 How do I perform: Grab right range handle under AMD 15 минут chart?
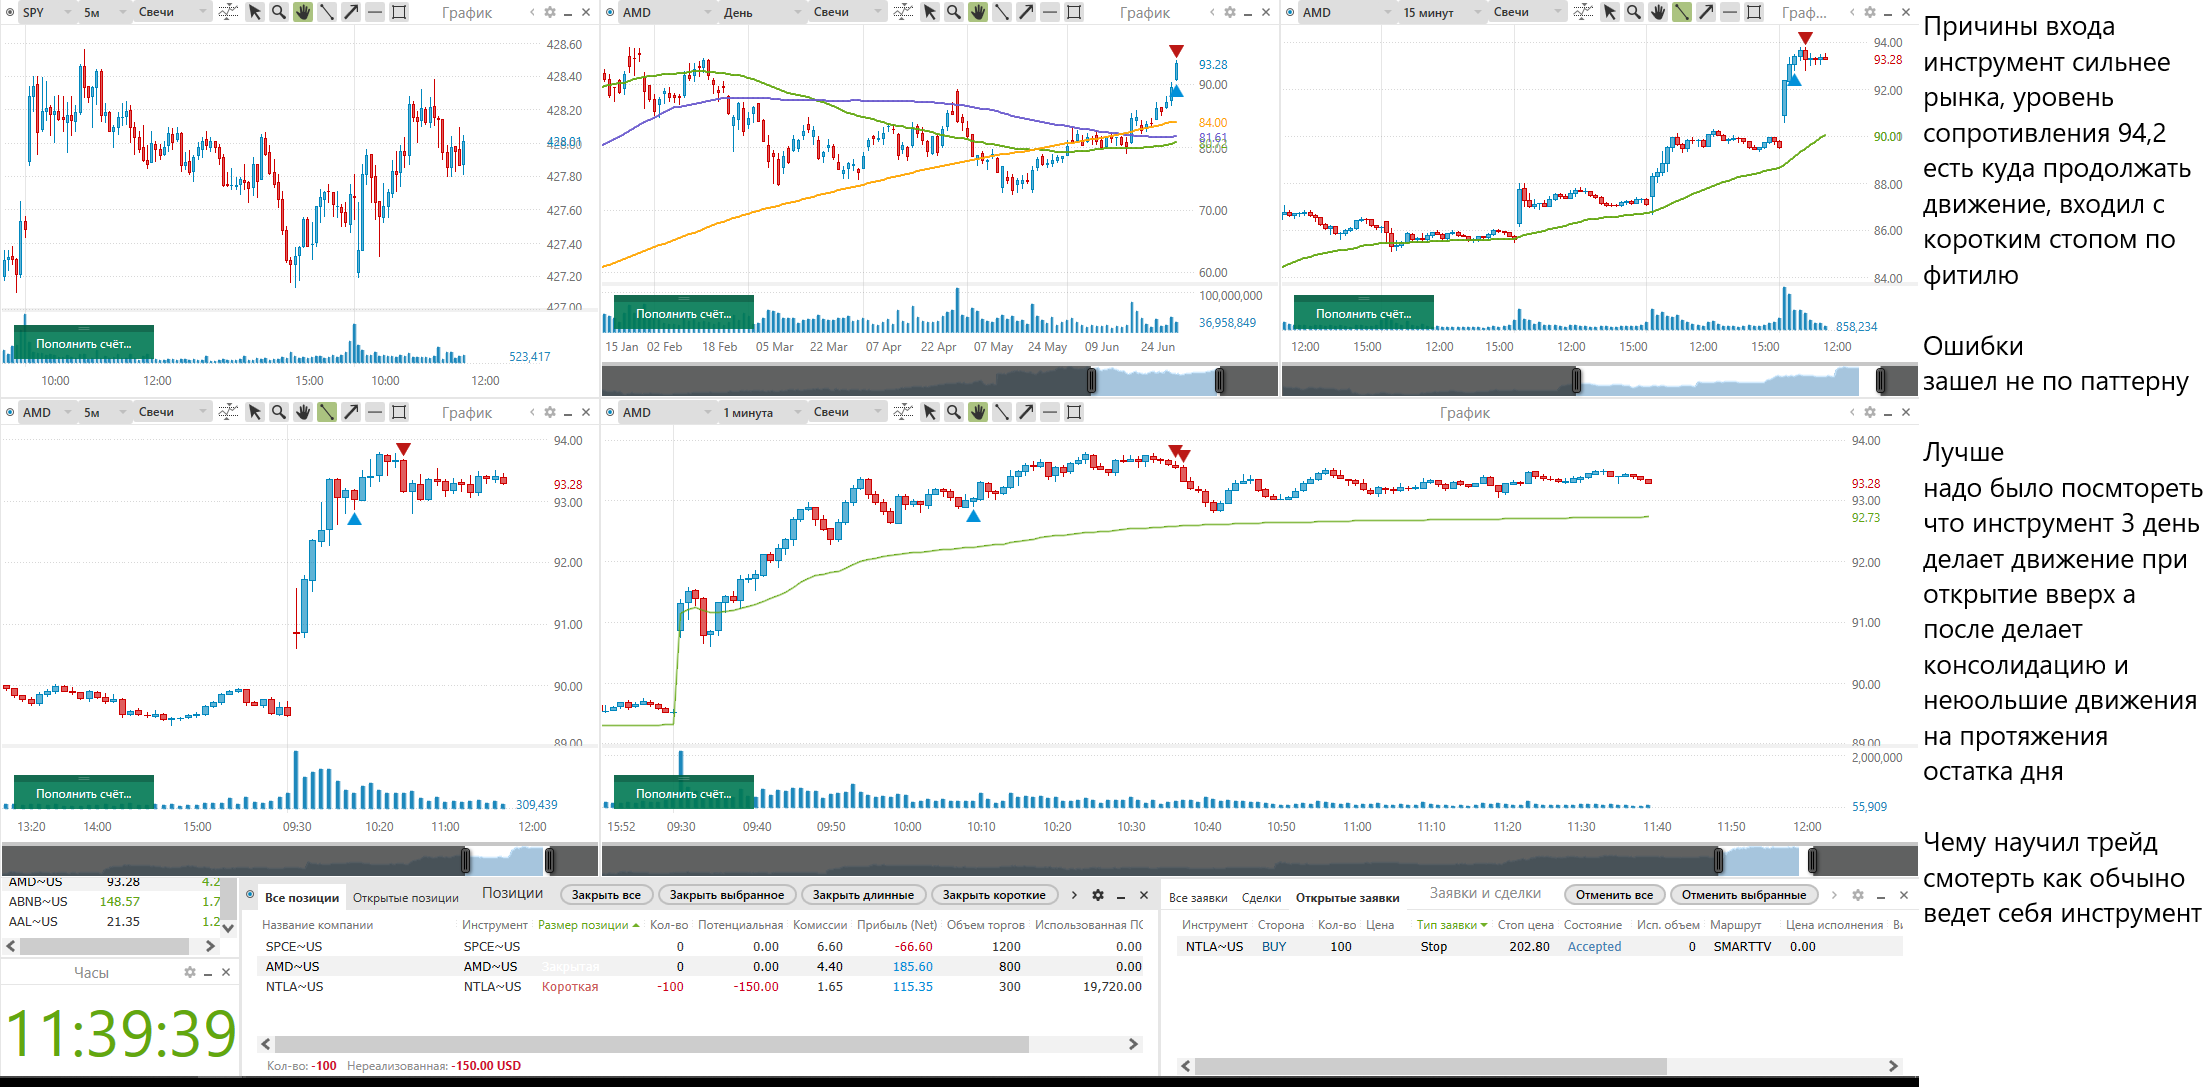point(1881,380)
